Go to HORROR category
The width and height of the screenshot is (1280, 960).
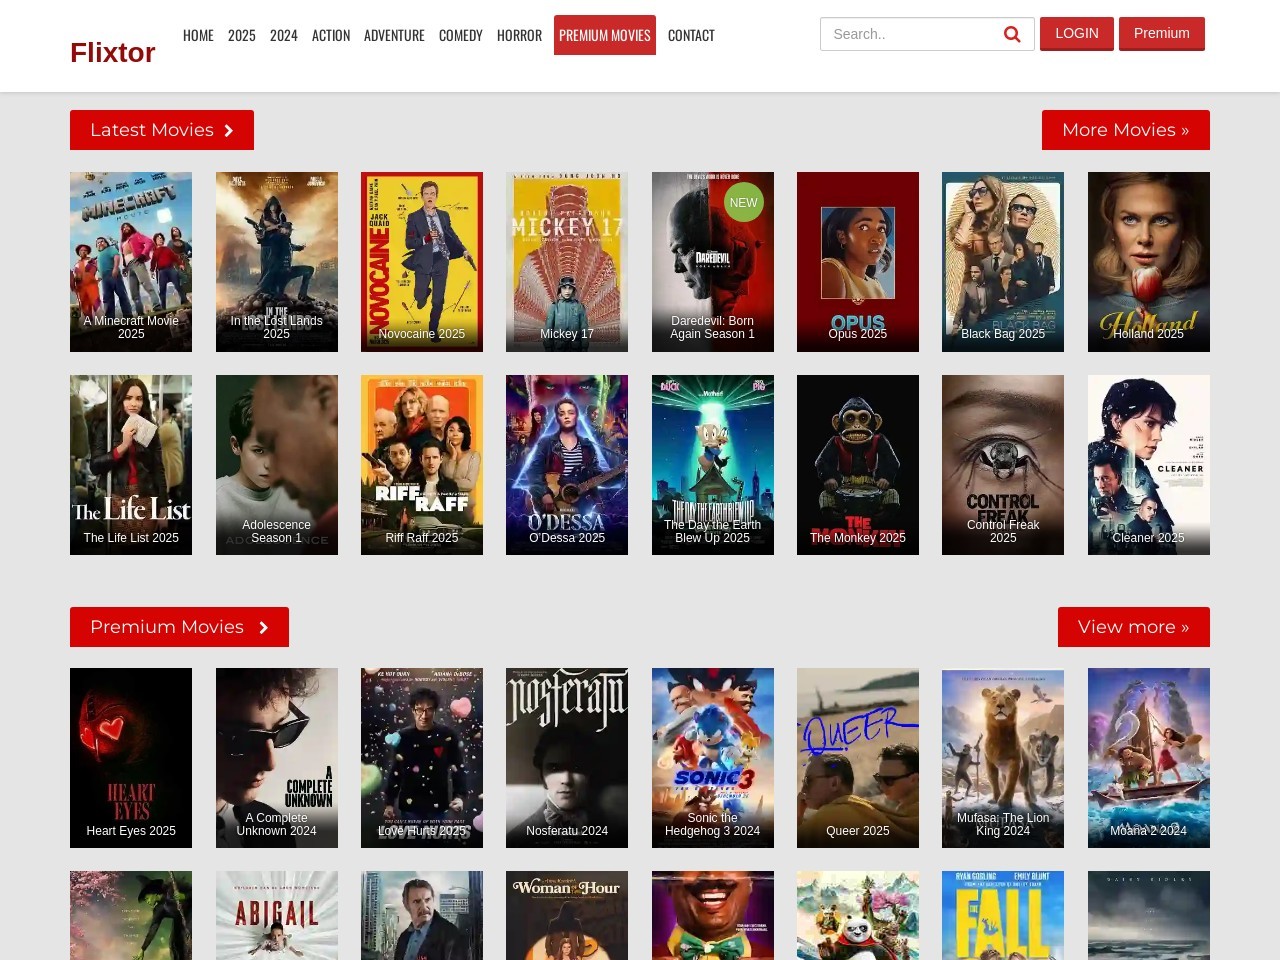coord(519,35)
